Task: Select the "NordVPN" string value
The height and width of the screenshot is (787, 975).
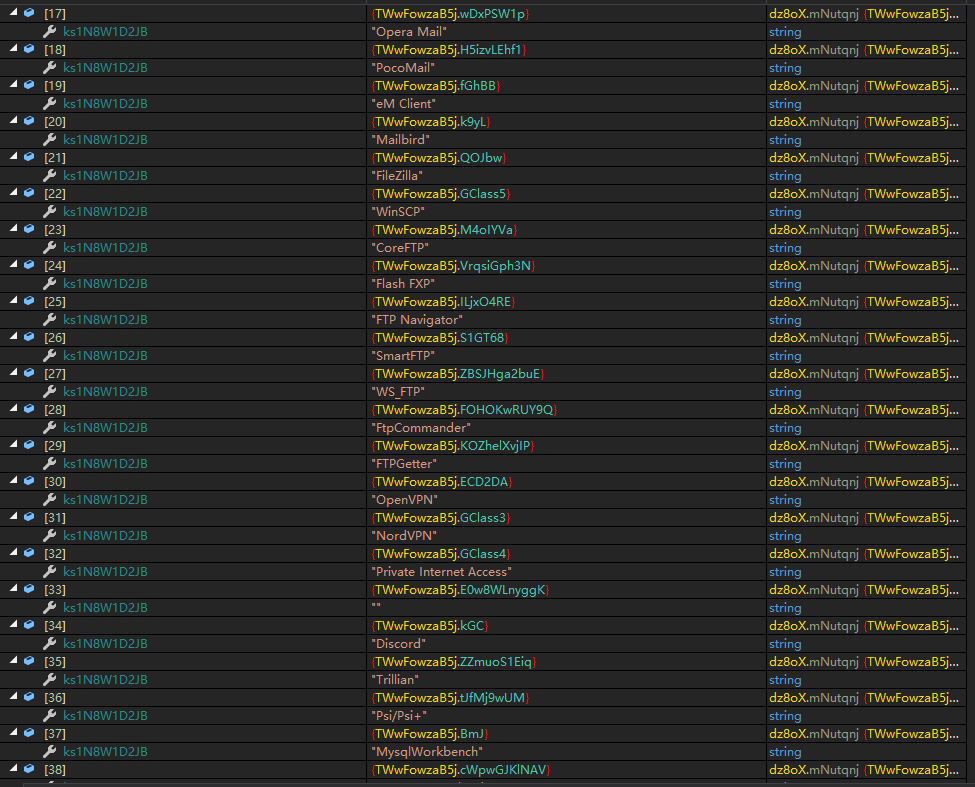Action: [x=404, y=536]
